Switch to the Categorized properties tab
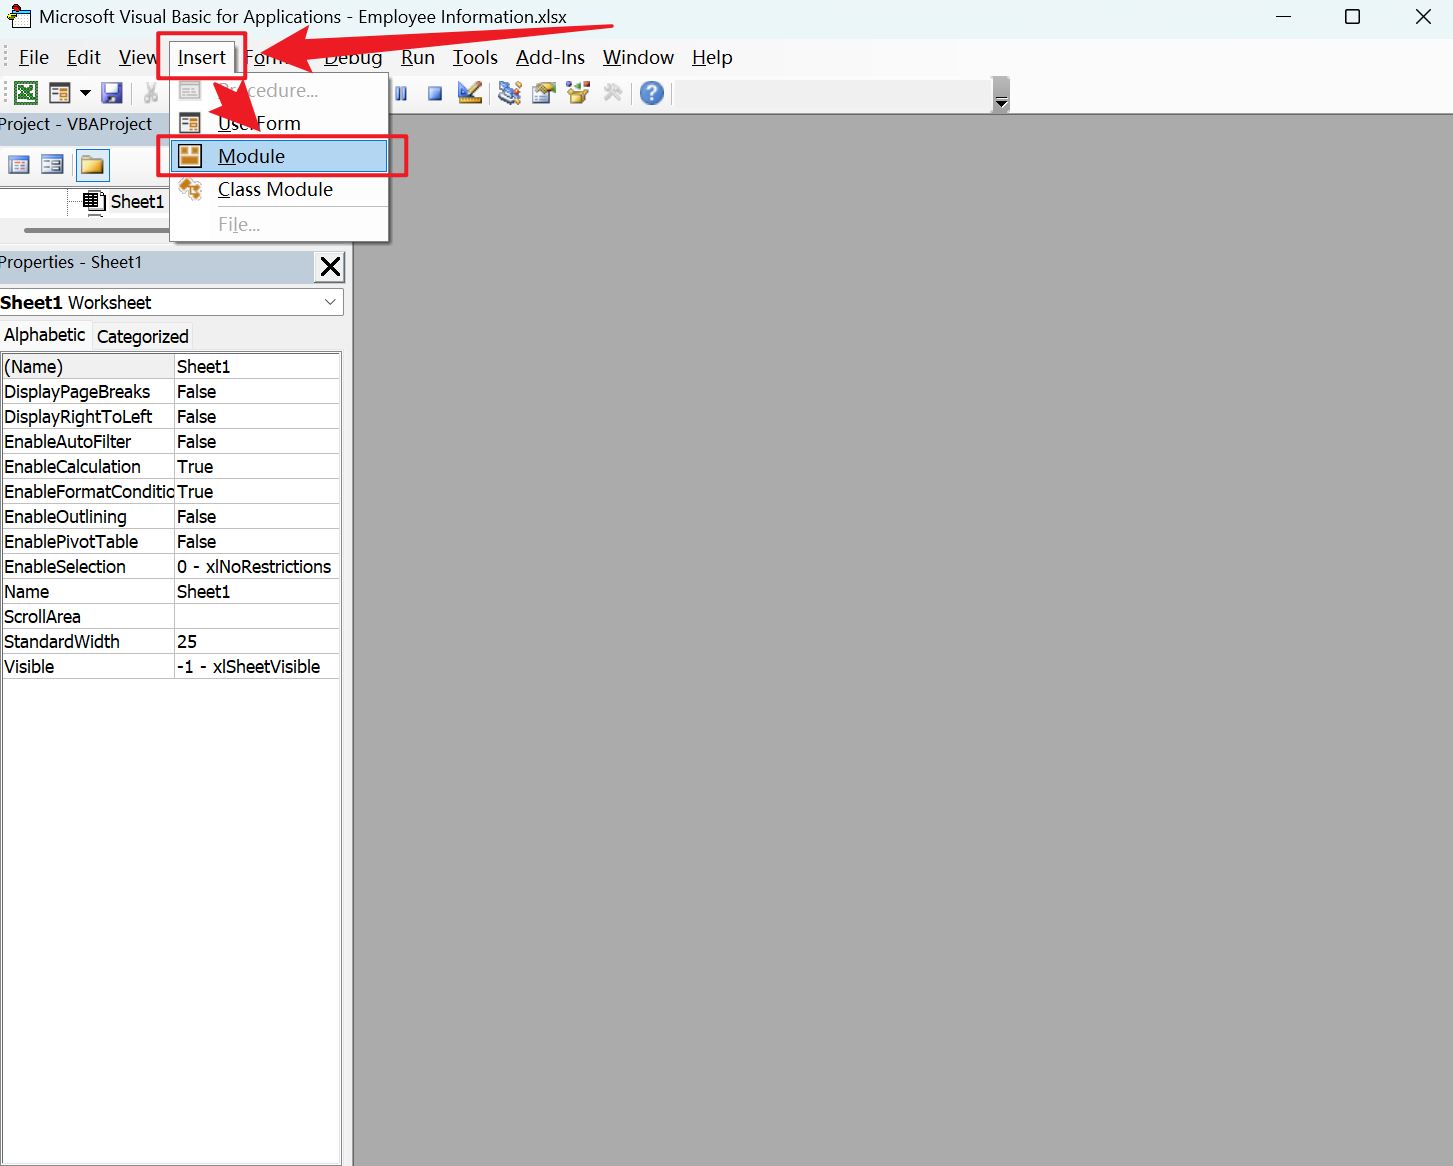 click(142, 336)
